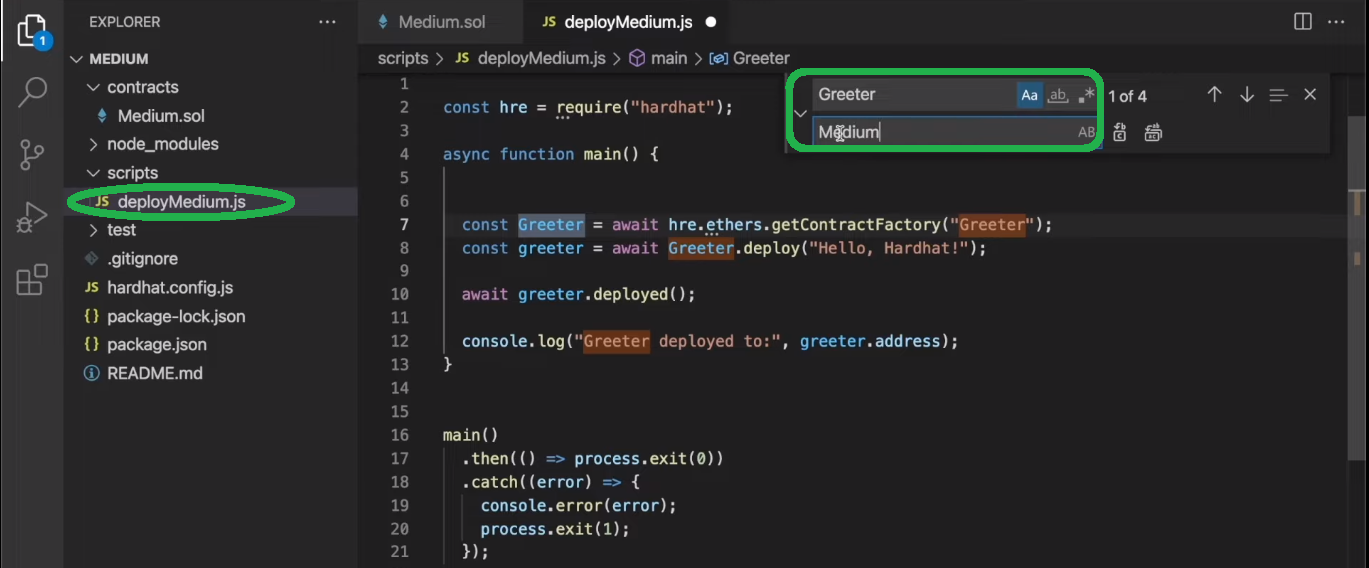
Task: Select the deployMedium.js editor tab
Action: pyautogui.click(x=626, y=21)
